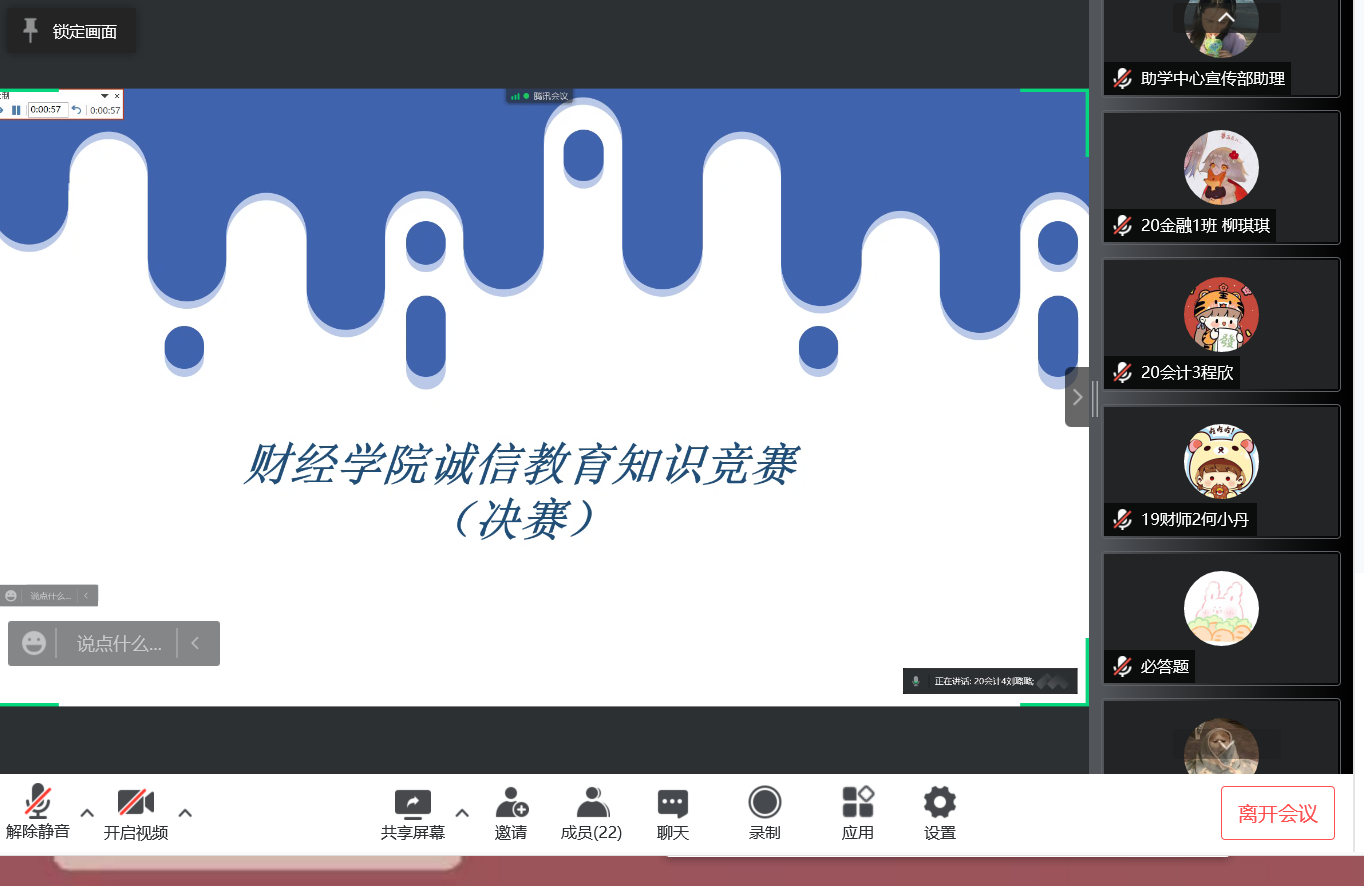Screen dimensions: 1364x886
Task: Click the 离开会议 leave meeting button
Action: coord(1277,813)
